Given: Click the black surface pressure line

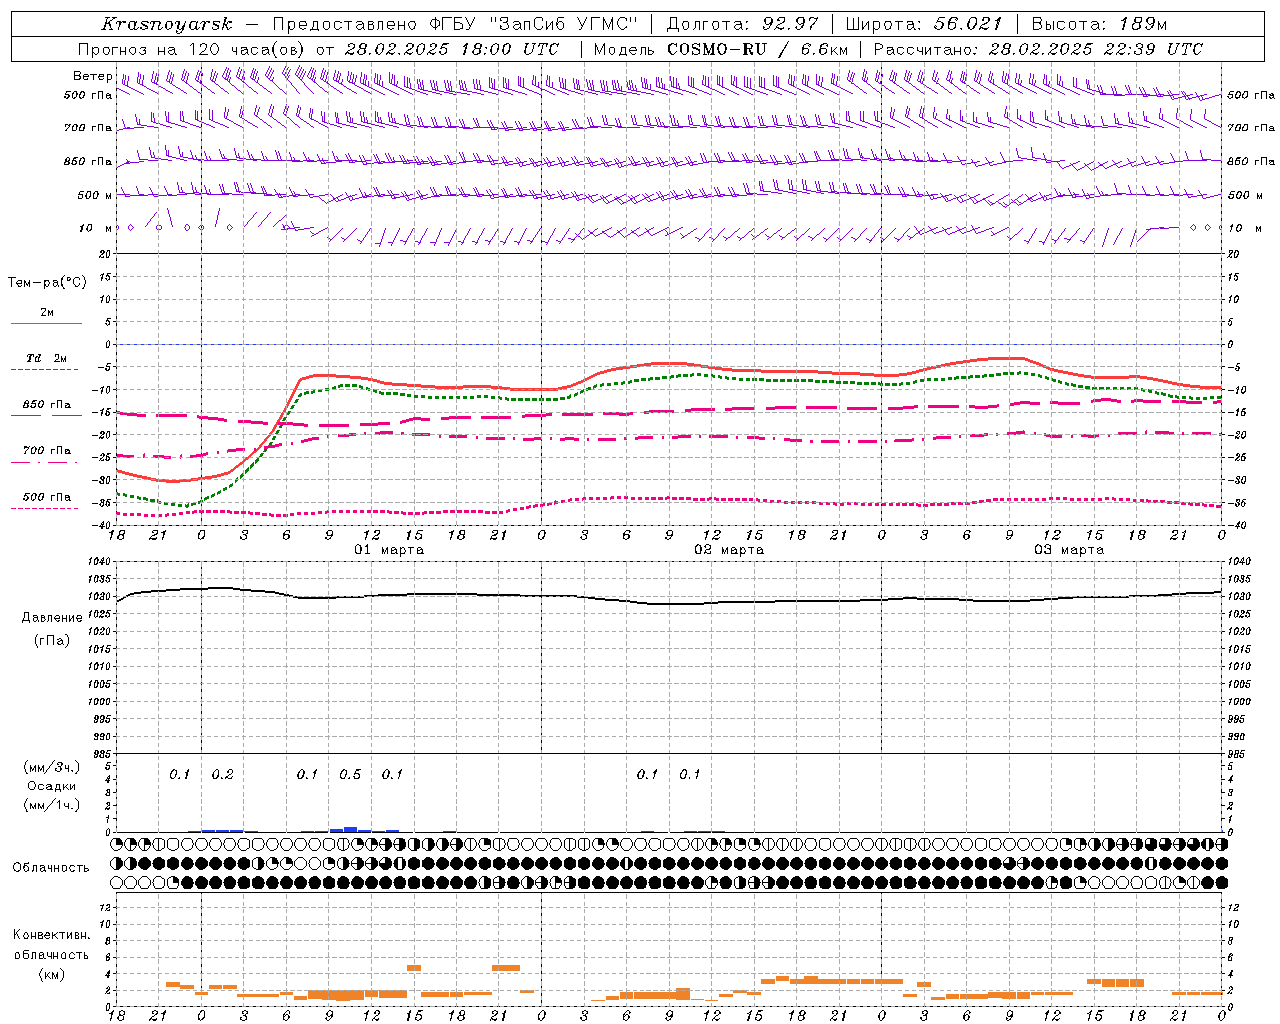Looking at the screenshot, I should (x=670, y=603).
